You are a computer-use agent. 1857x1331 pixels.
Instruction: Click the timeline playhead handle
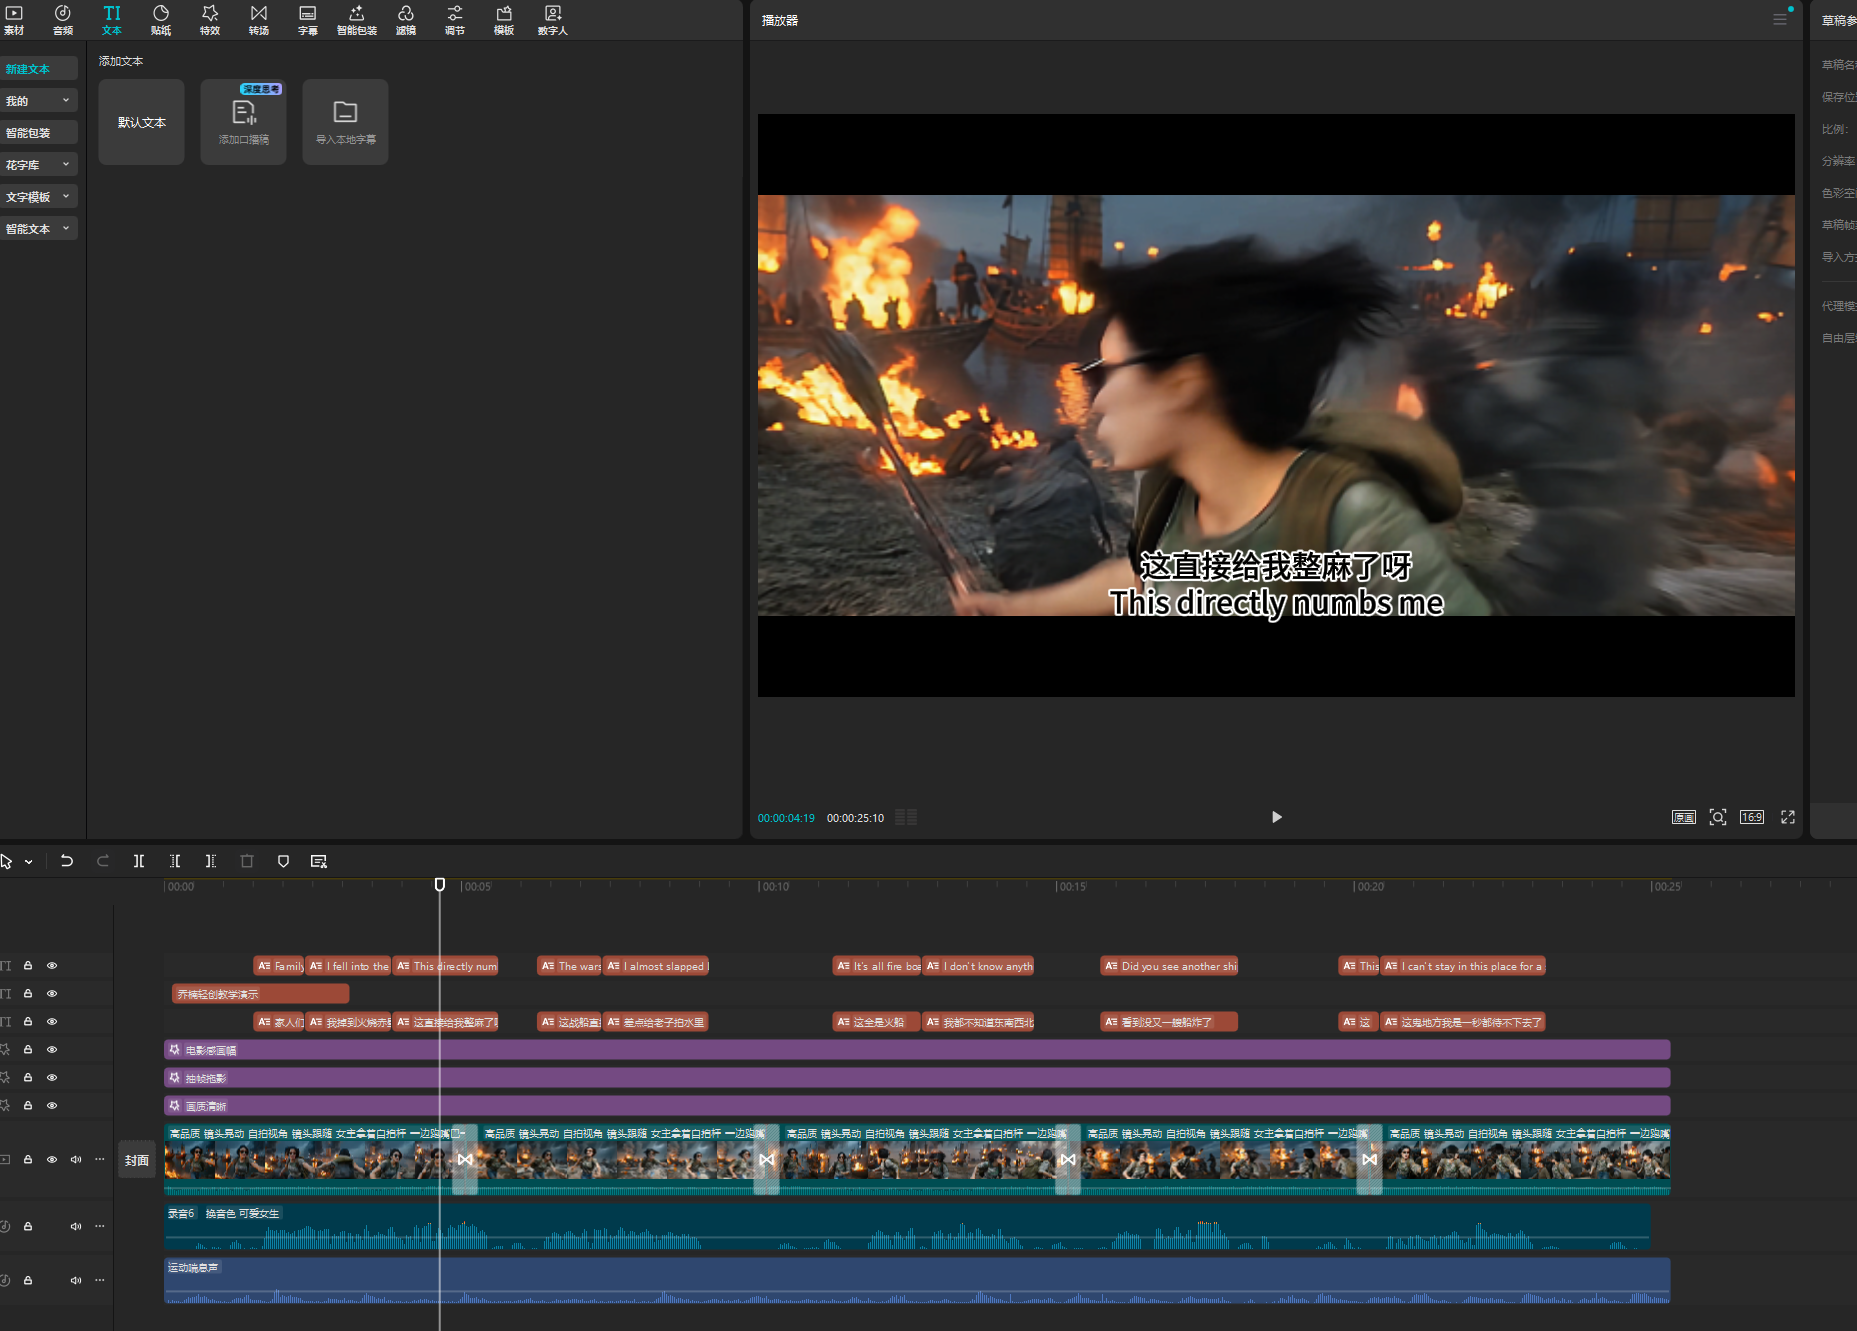click(x=440, y=885)
